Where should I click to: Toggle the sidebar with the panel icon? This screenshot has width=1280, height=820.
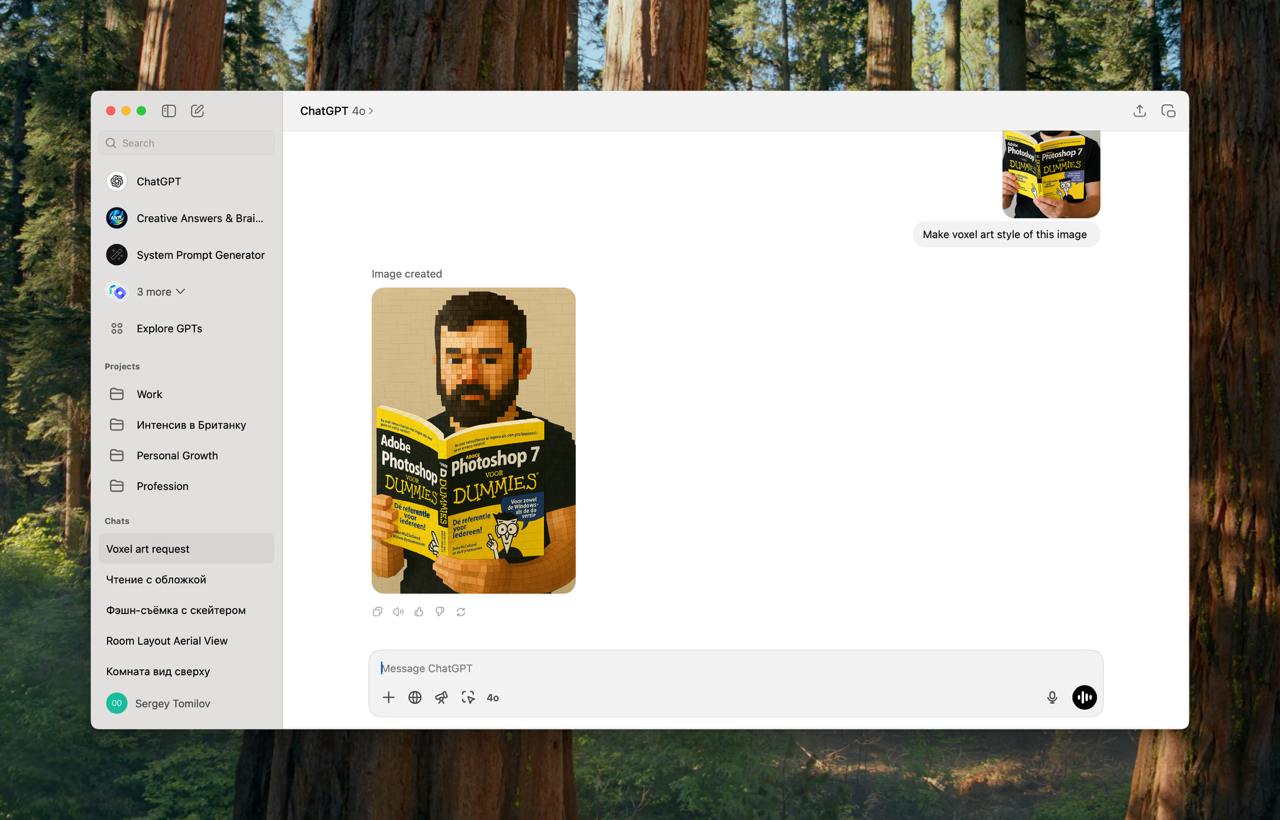click(x=169, y=111)
